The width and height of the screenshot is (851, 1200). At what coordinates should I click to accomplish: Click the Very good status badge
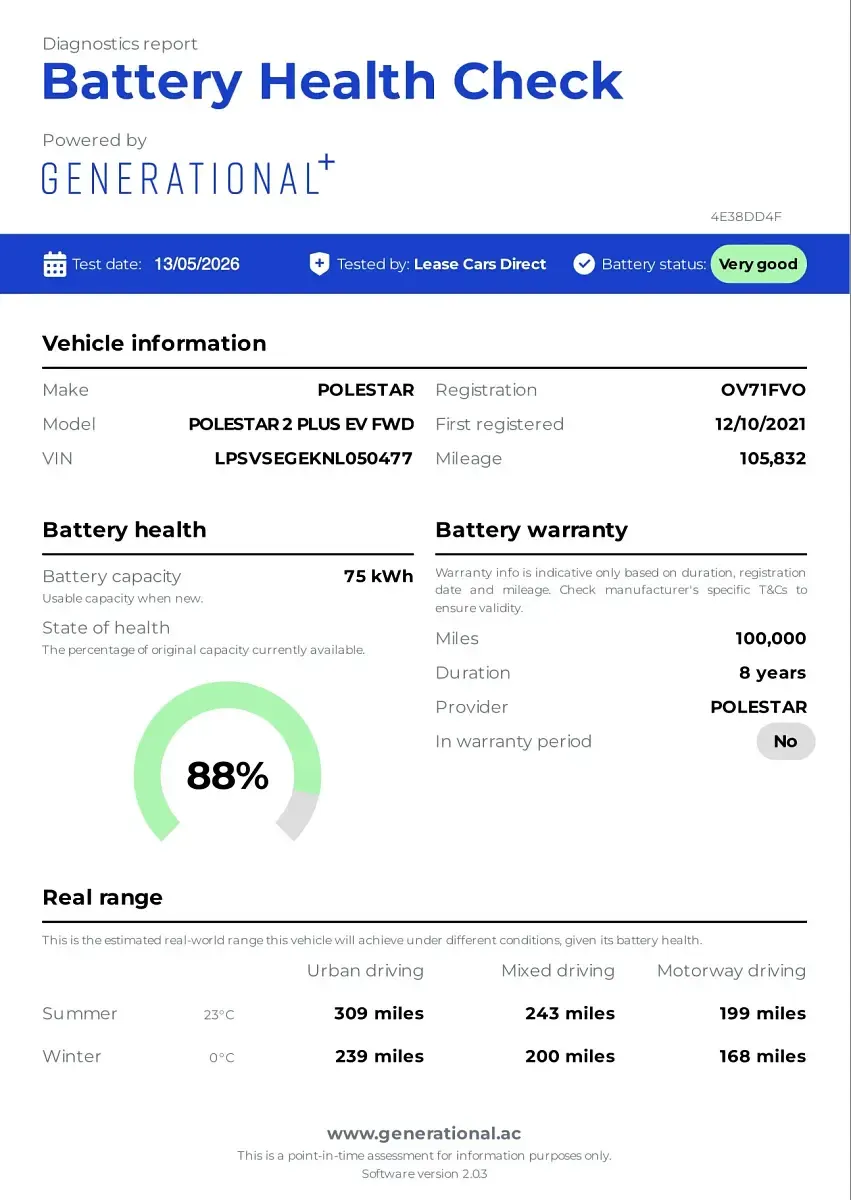pyautogui.click(x=758, y=264)
